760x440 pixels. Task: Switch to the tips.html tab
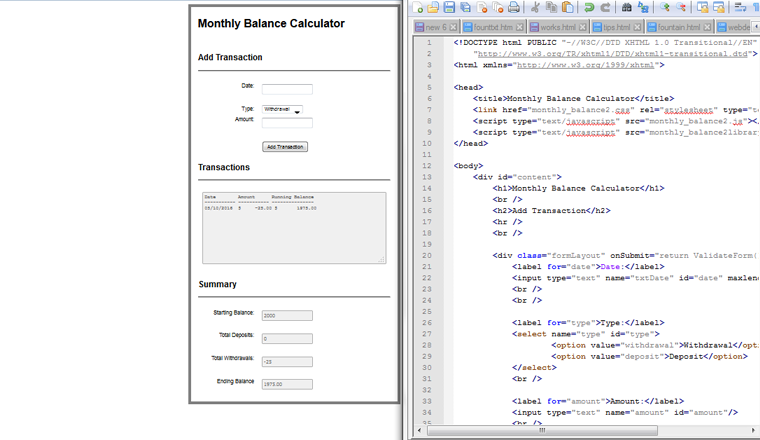[x=616, y=28]
